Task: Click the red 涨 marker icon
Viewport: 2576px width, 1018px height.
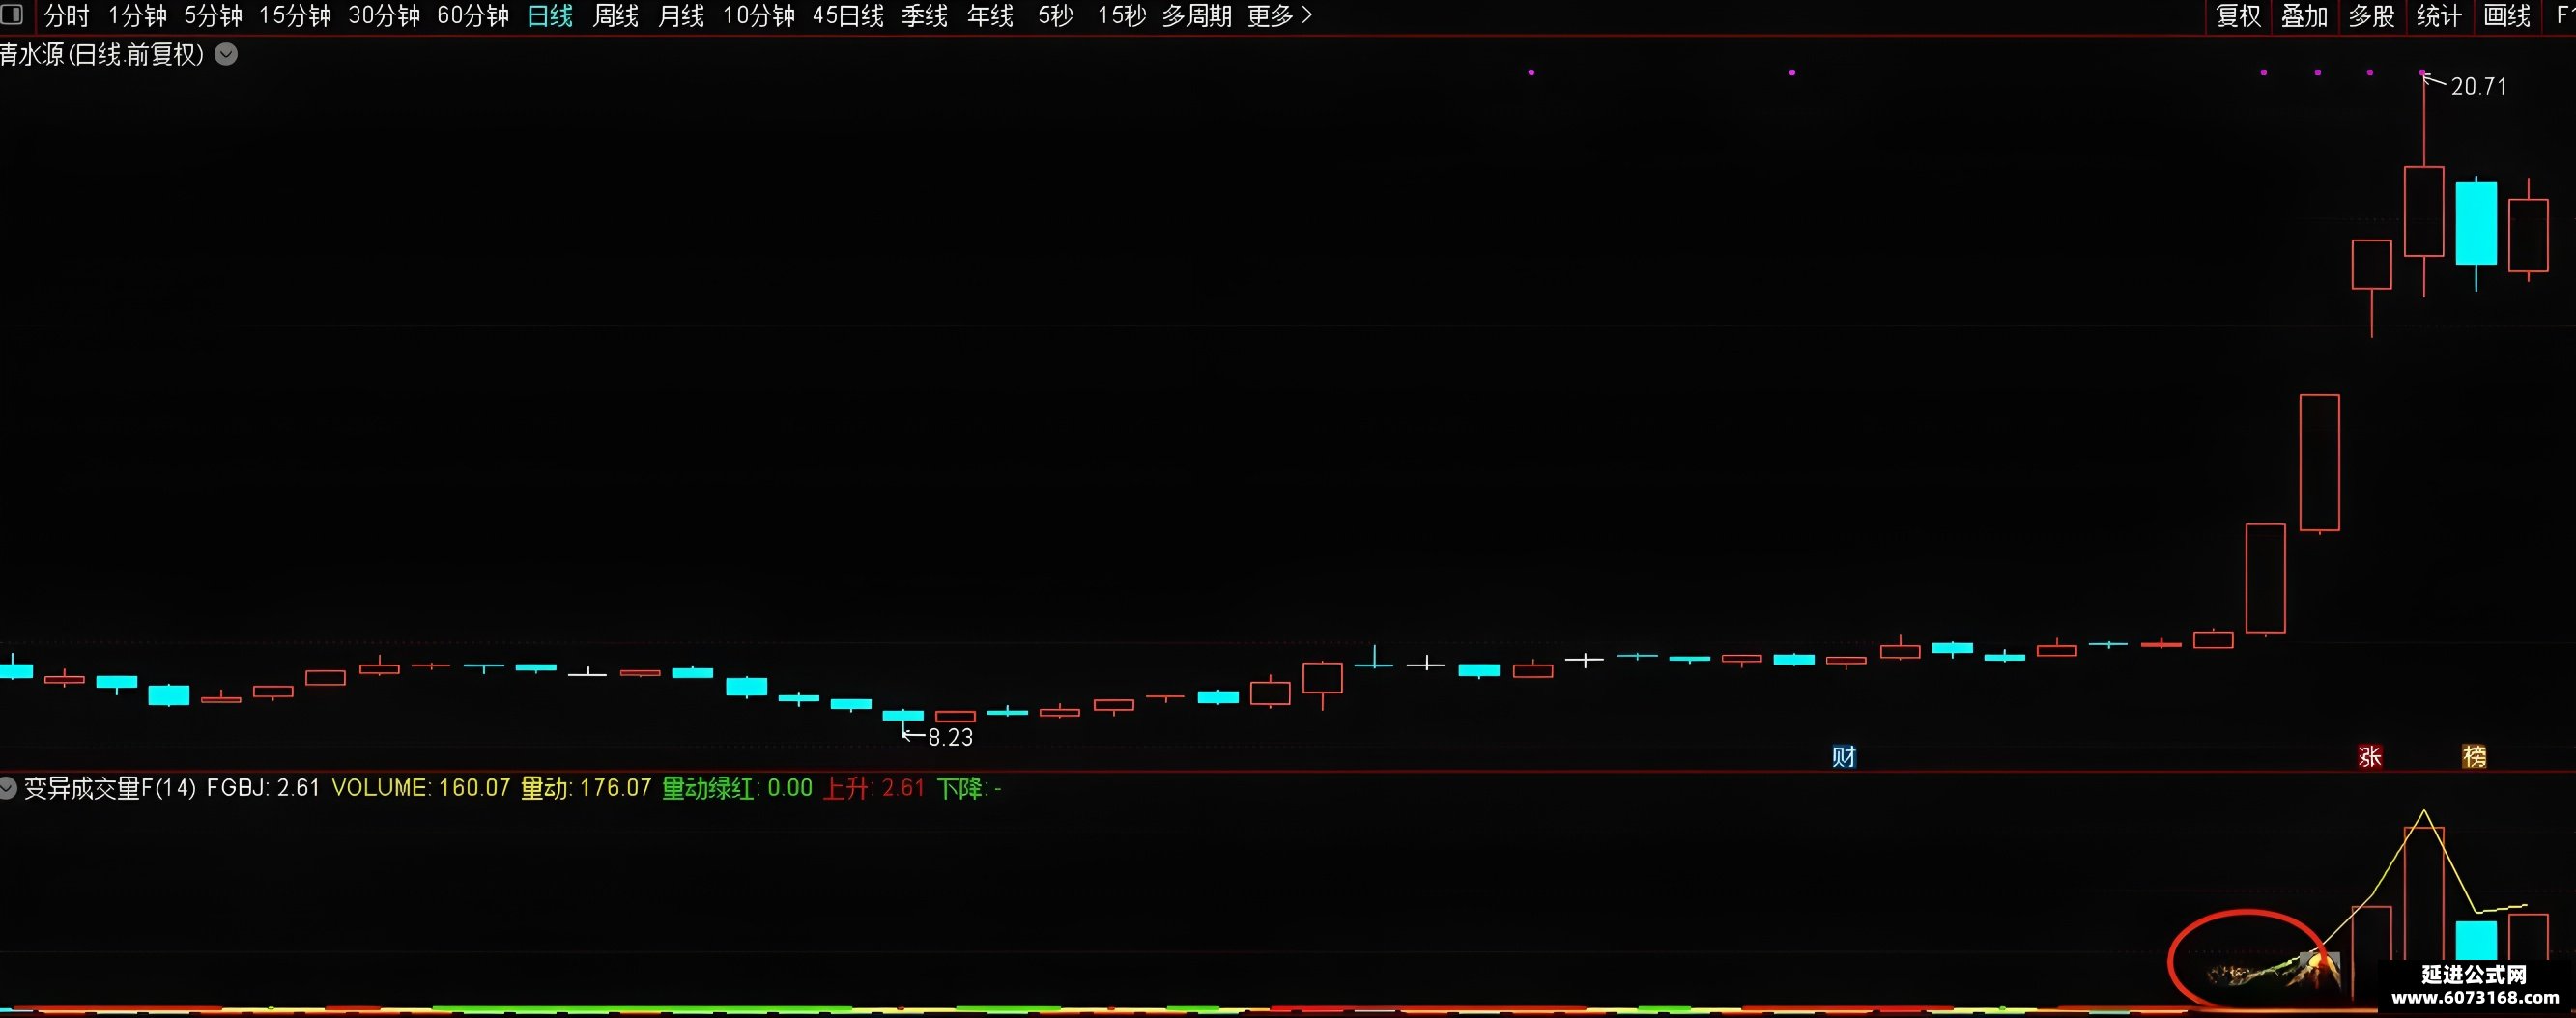Action: [x=2369, y=756]
